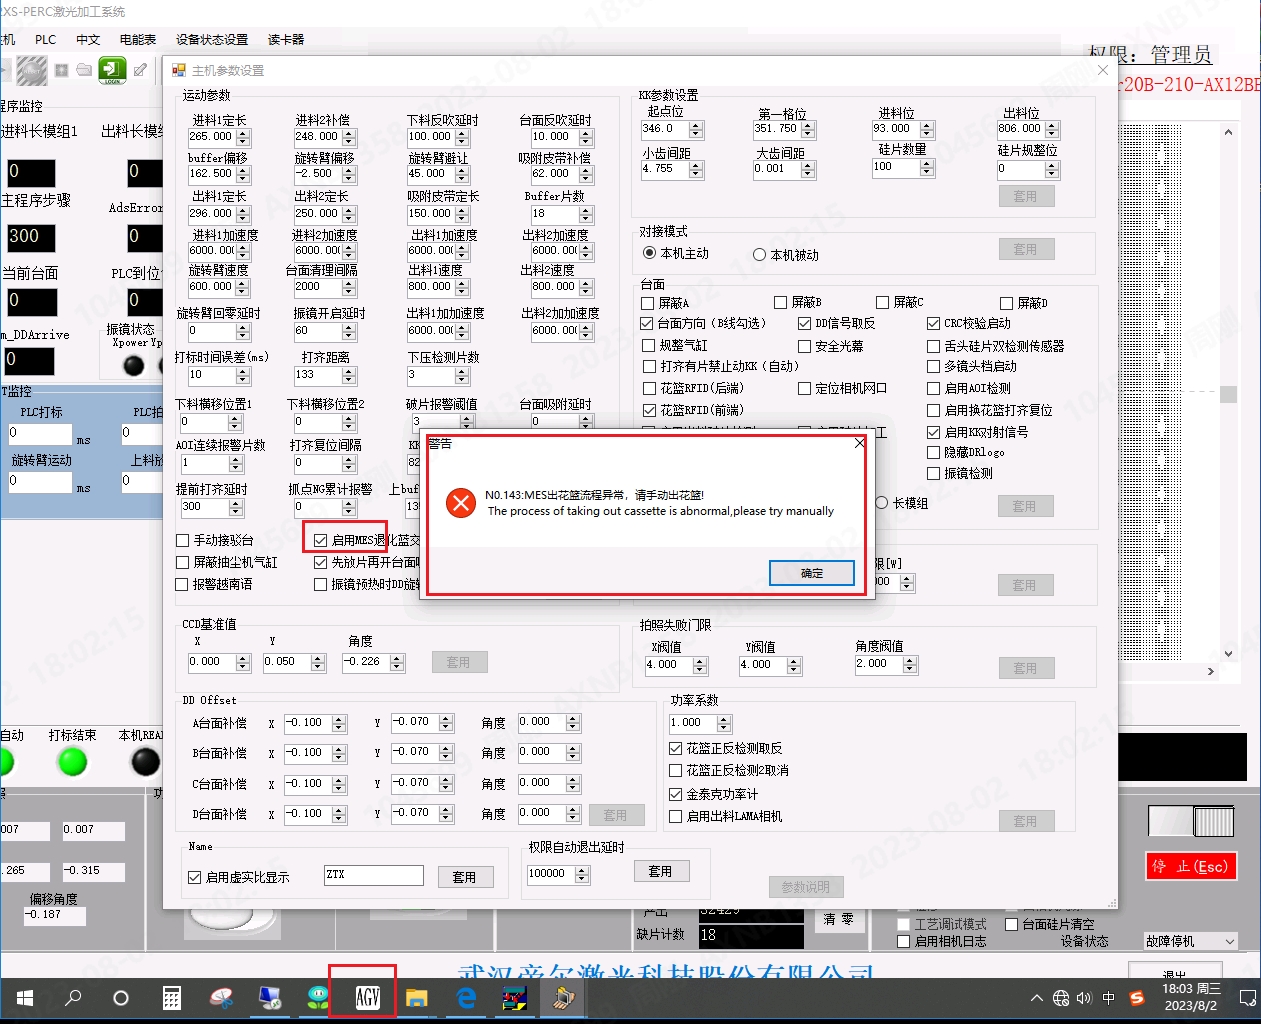Image resolution: width=1261 pixels, height=1024 pixels.
Task: Toggle the 屏蔽A checkbox
Action: 648,303
